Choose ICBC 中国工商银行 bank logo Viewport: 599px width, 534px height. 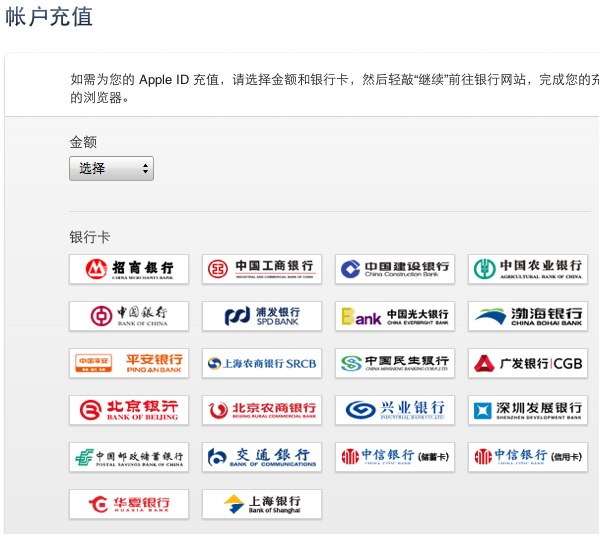point(262,269)
